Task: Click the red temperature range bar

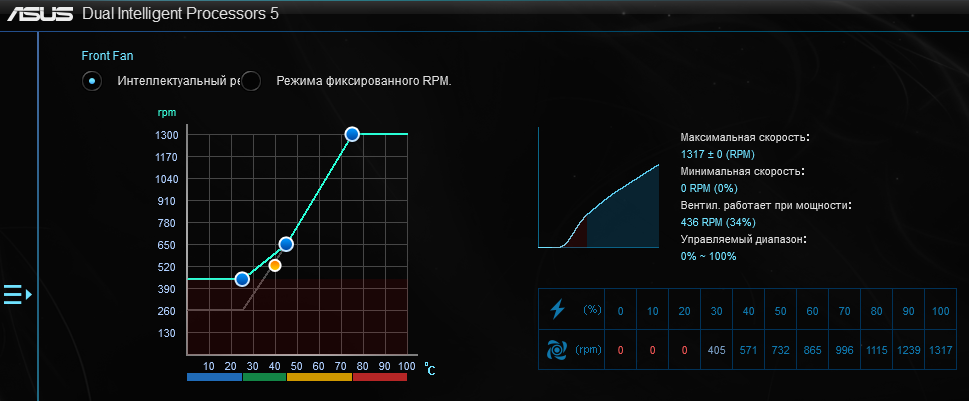Action: [380, 377]
